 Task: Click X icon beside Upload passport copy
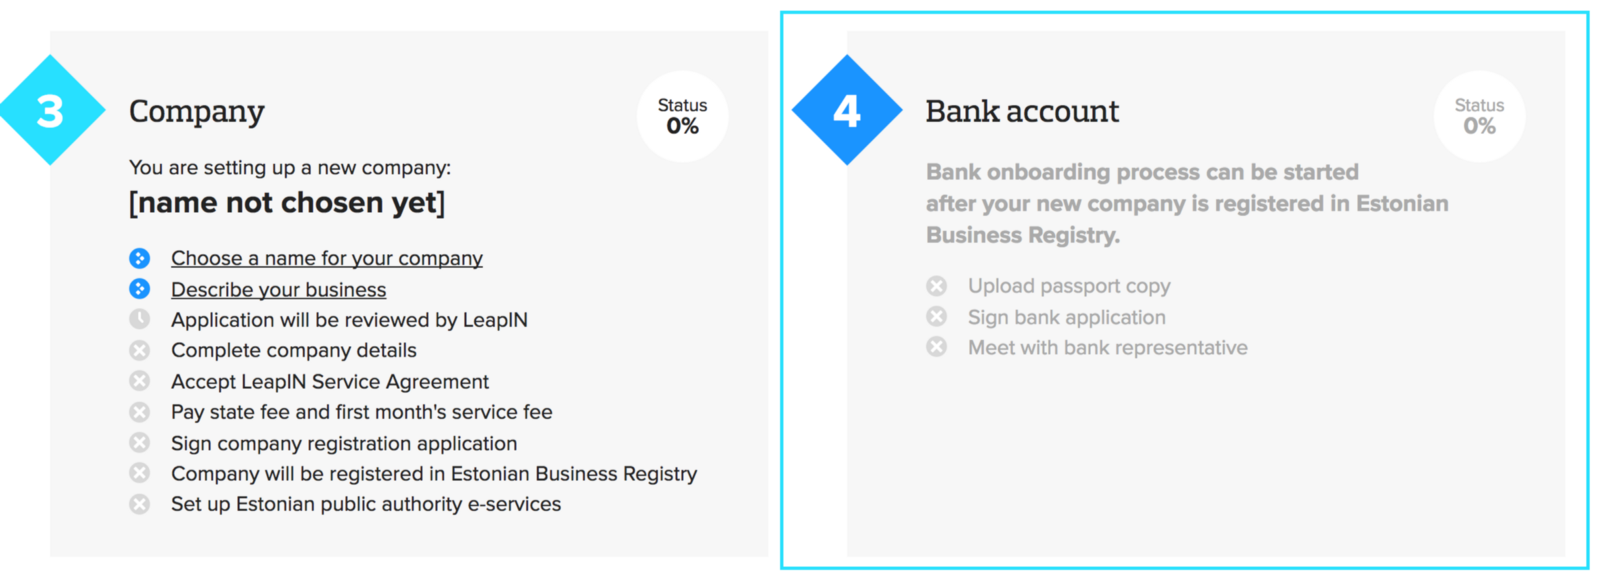(937, 286)
